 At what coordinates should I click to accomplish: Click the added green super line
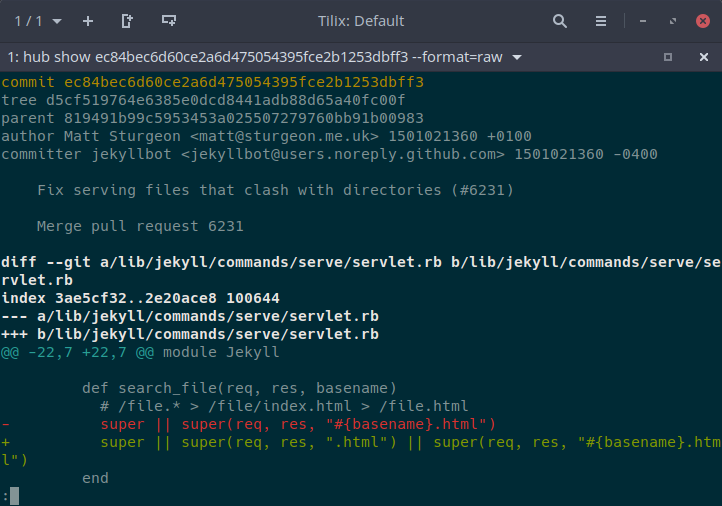(x=361, y=451)
